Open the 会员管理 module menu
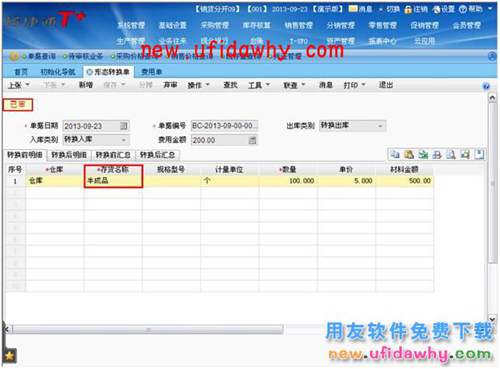 click(x=467, y=25)
